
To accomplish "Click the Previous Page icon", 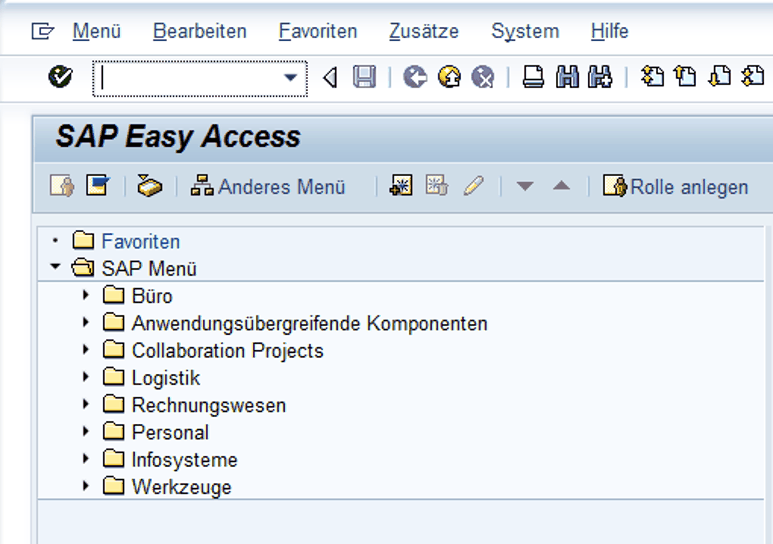I will [x=685, y=77].
